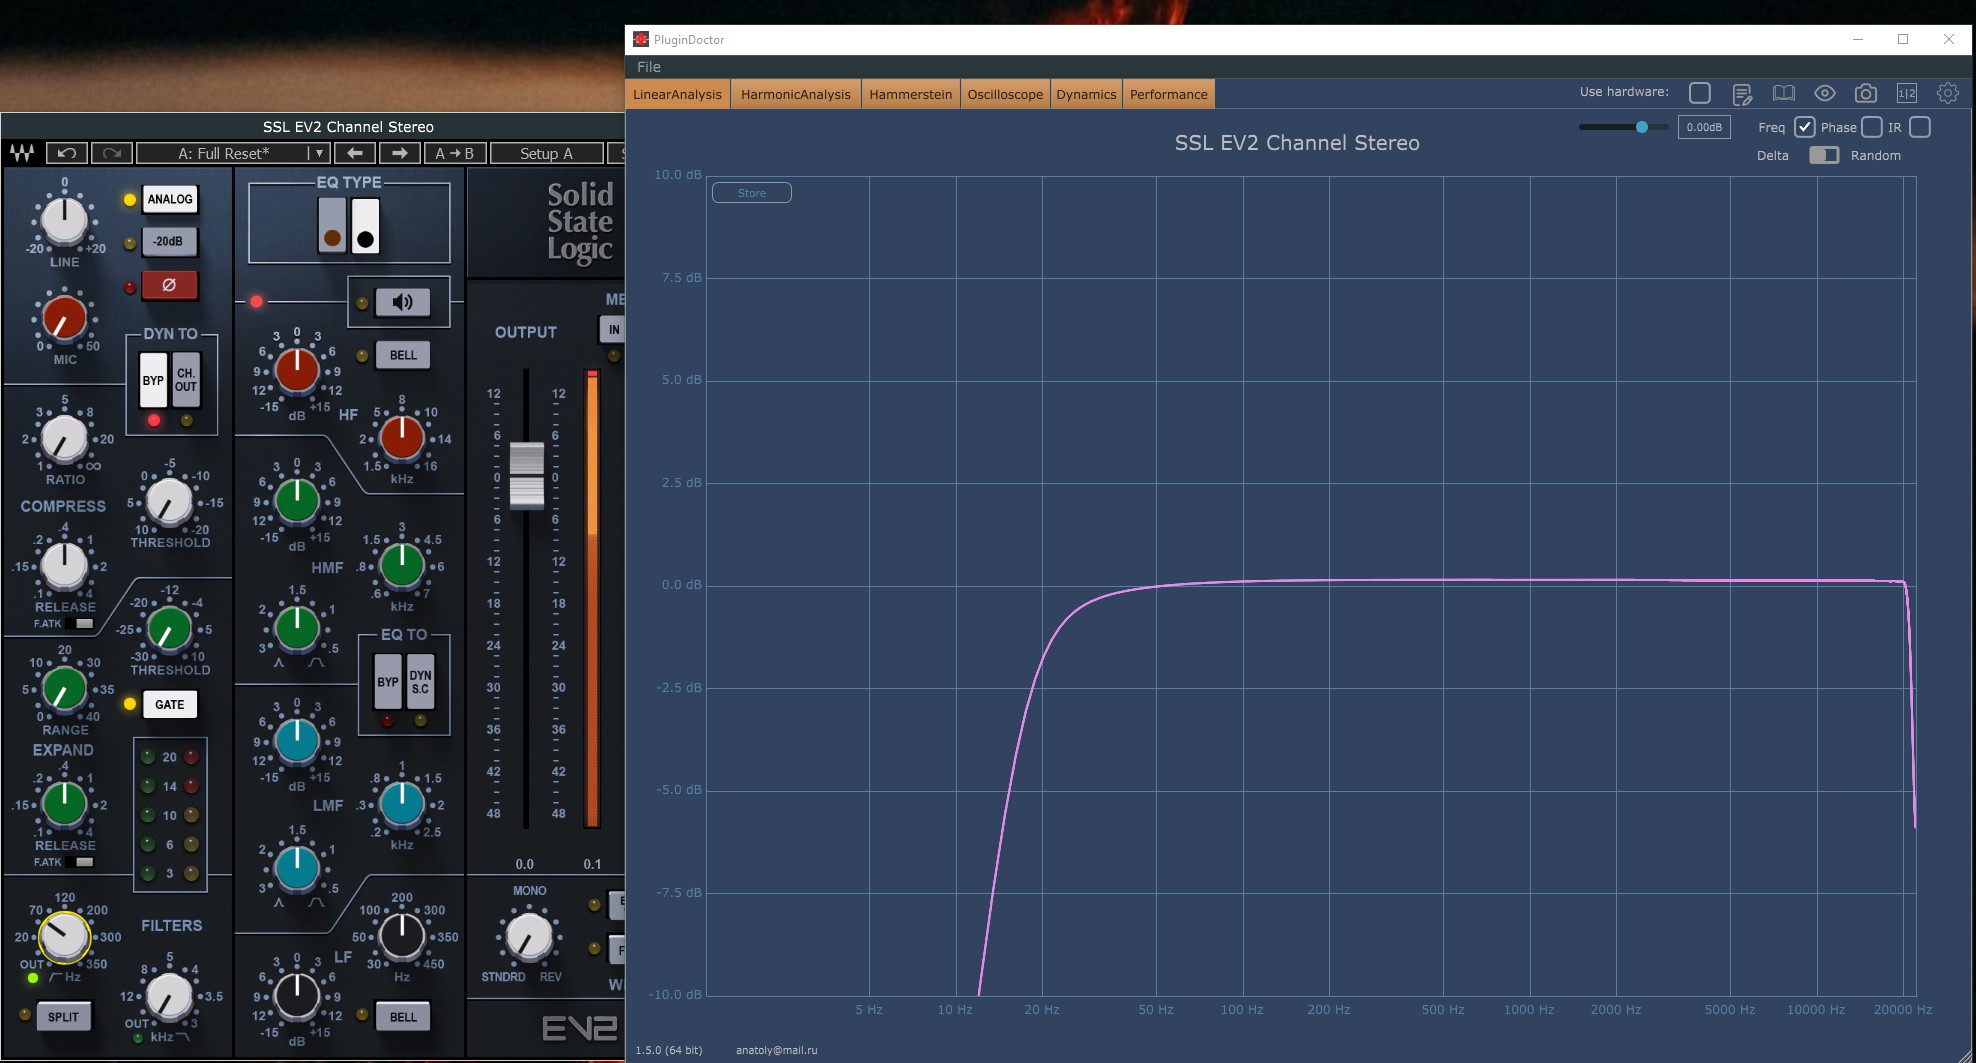Click the Store button on the graph
Image resolution: width=1976 pixels, height=1063 pixels.
pyautogui.click(x=752, y=193)
